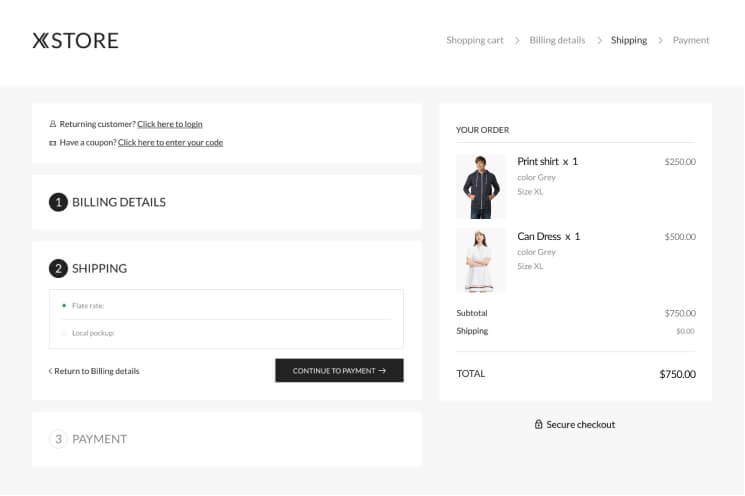Screen dimensions: 745x496
Task: Click the chevron after Billing details breadcrumb
Action: 599,40
